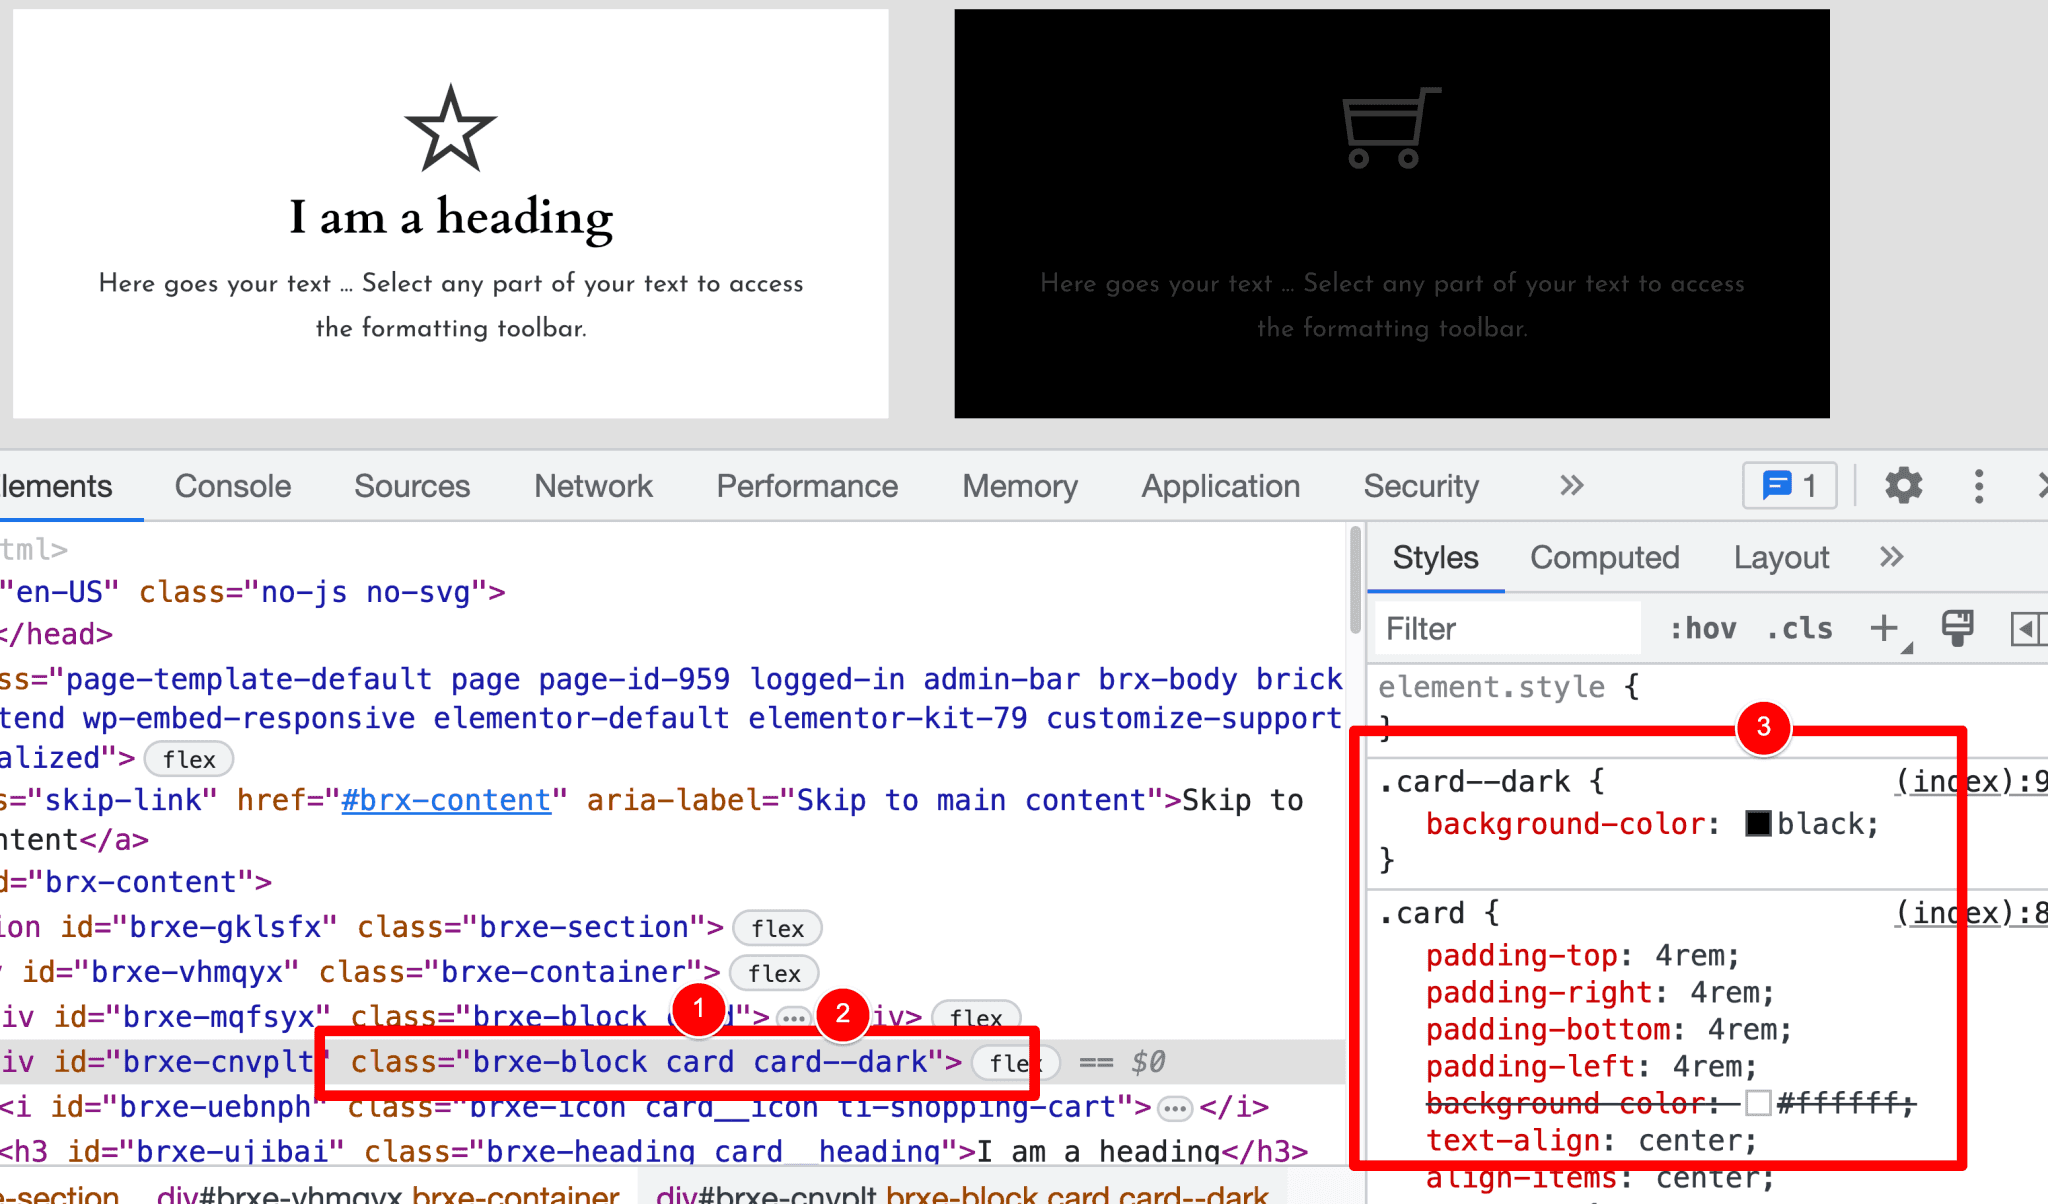The height and width of the screenshot is (1204, 2048).
Task: Click the new style rule plus icon
Action: click(x=1884, y=626)
